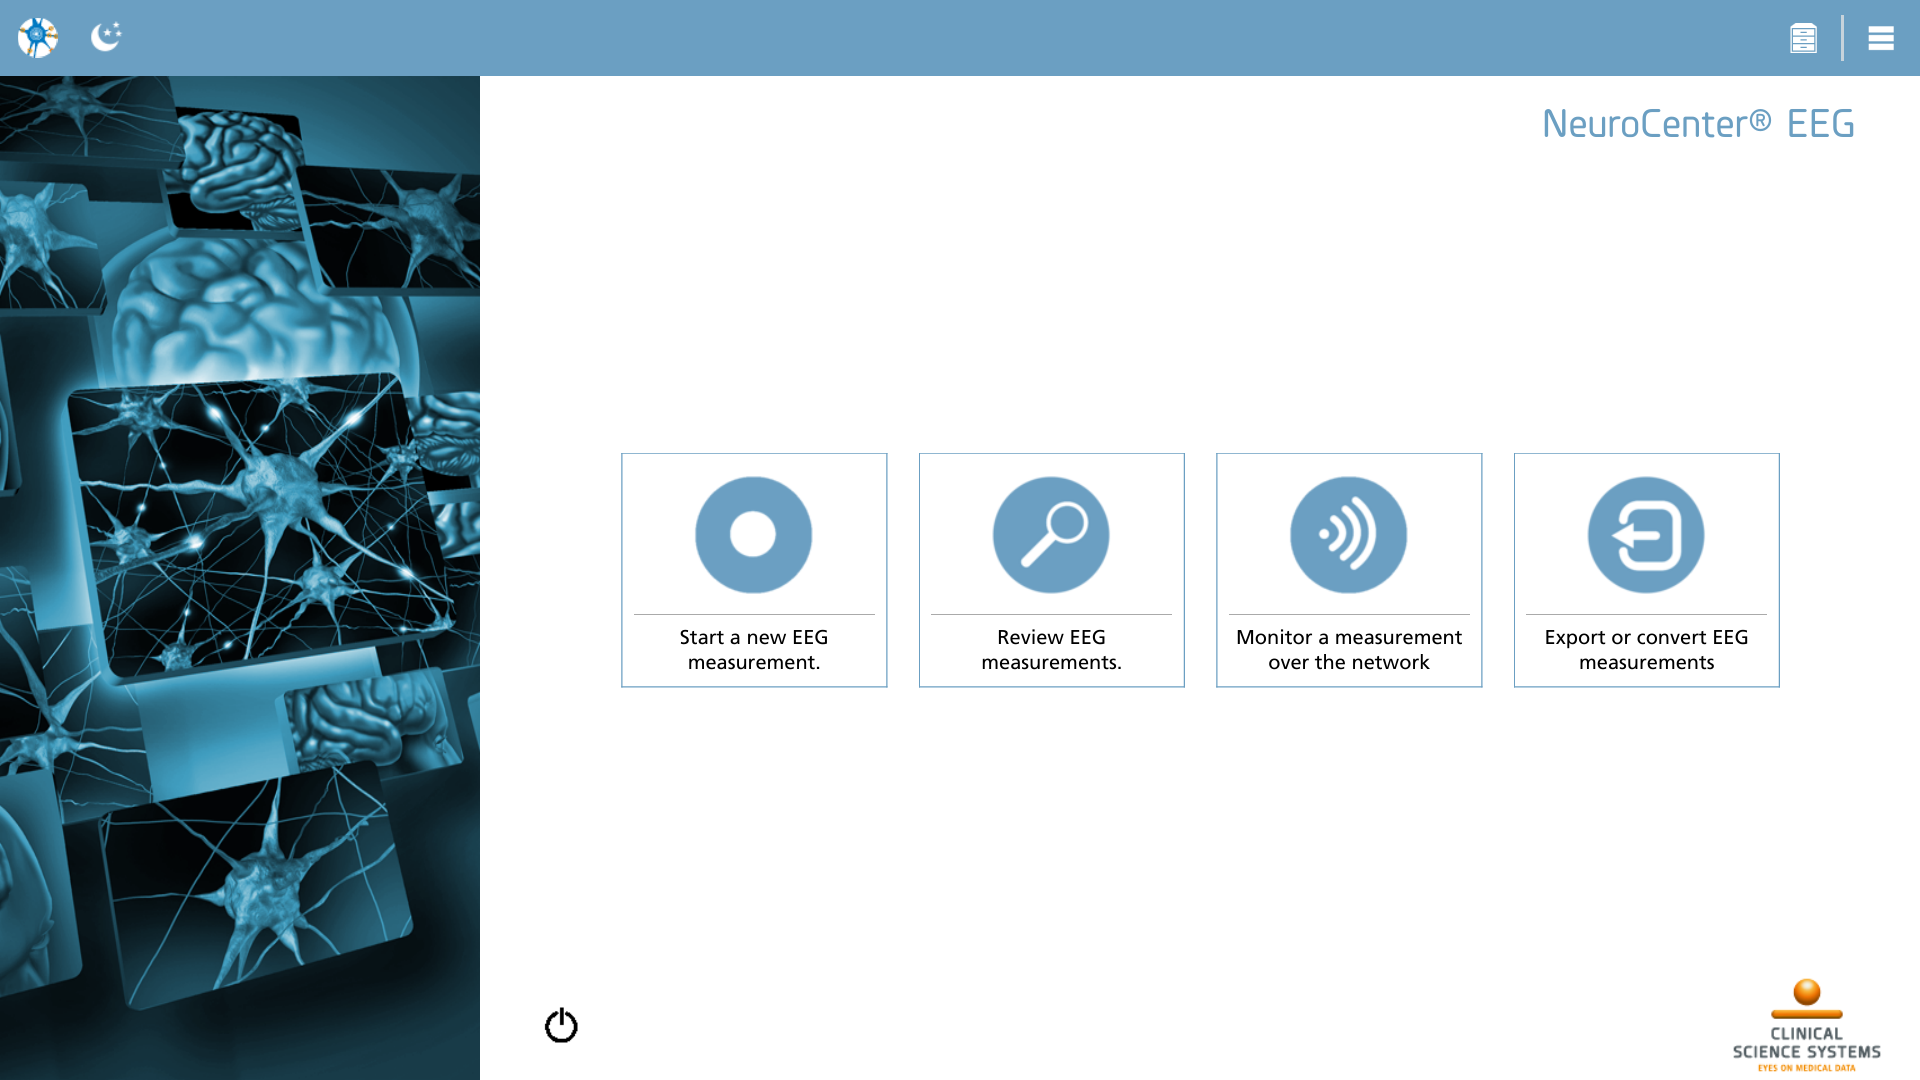Viewport: 1920px width, 1080px height.
Task: Click the power shutdown icon
Action: (x=561, y=1025)
